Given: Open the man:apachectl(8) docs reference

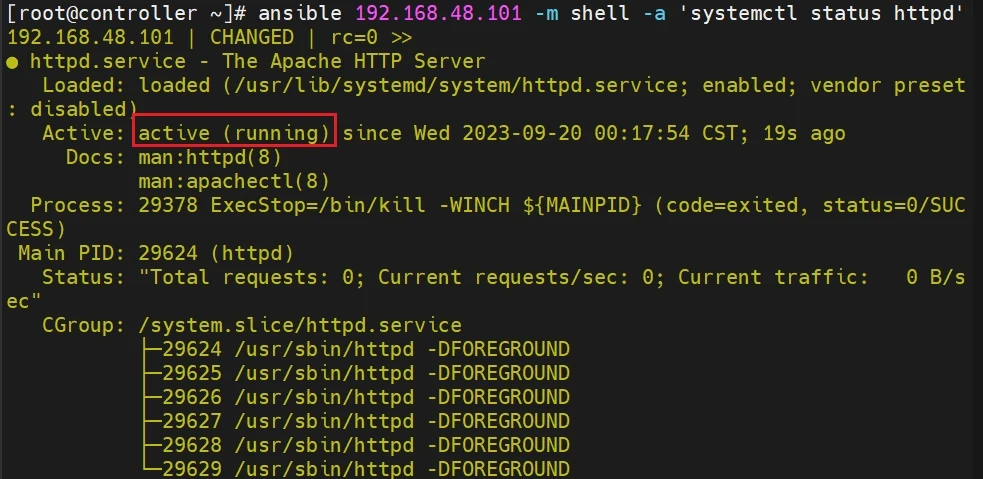Looking at the screenshot, I should [234, 181].
